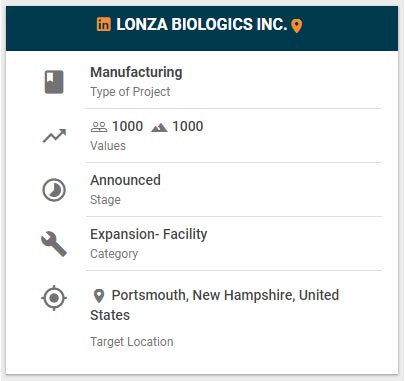Click the wrench icon beside Category
The width and height of the screenshot is (405, 381).
pyautogui.click(x=54, y=244)
